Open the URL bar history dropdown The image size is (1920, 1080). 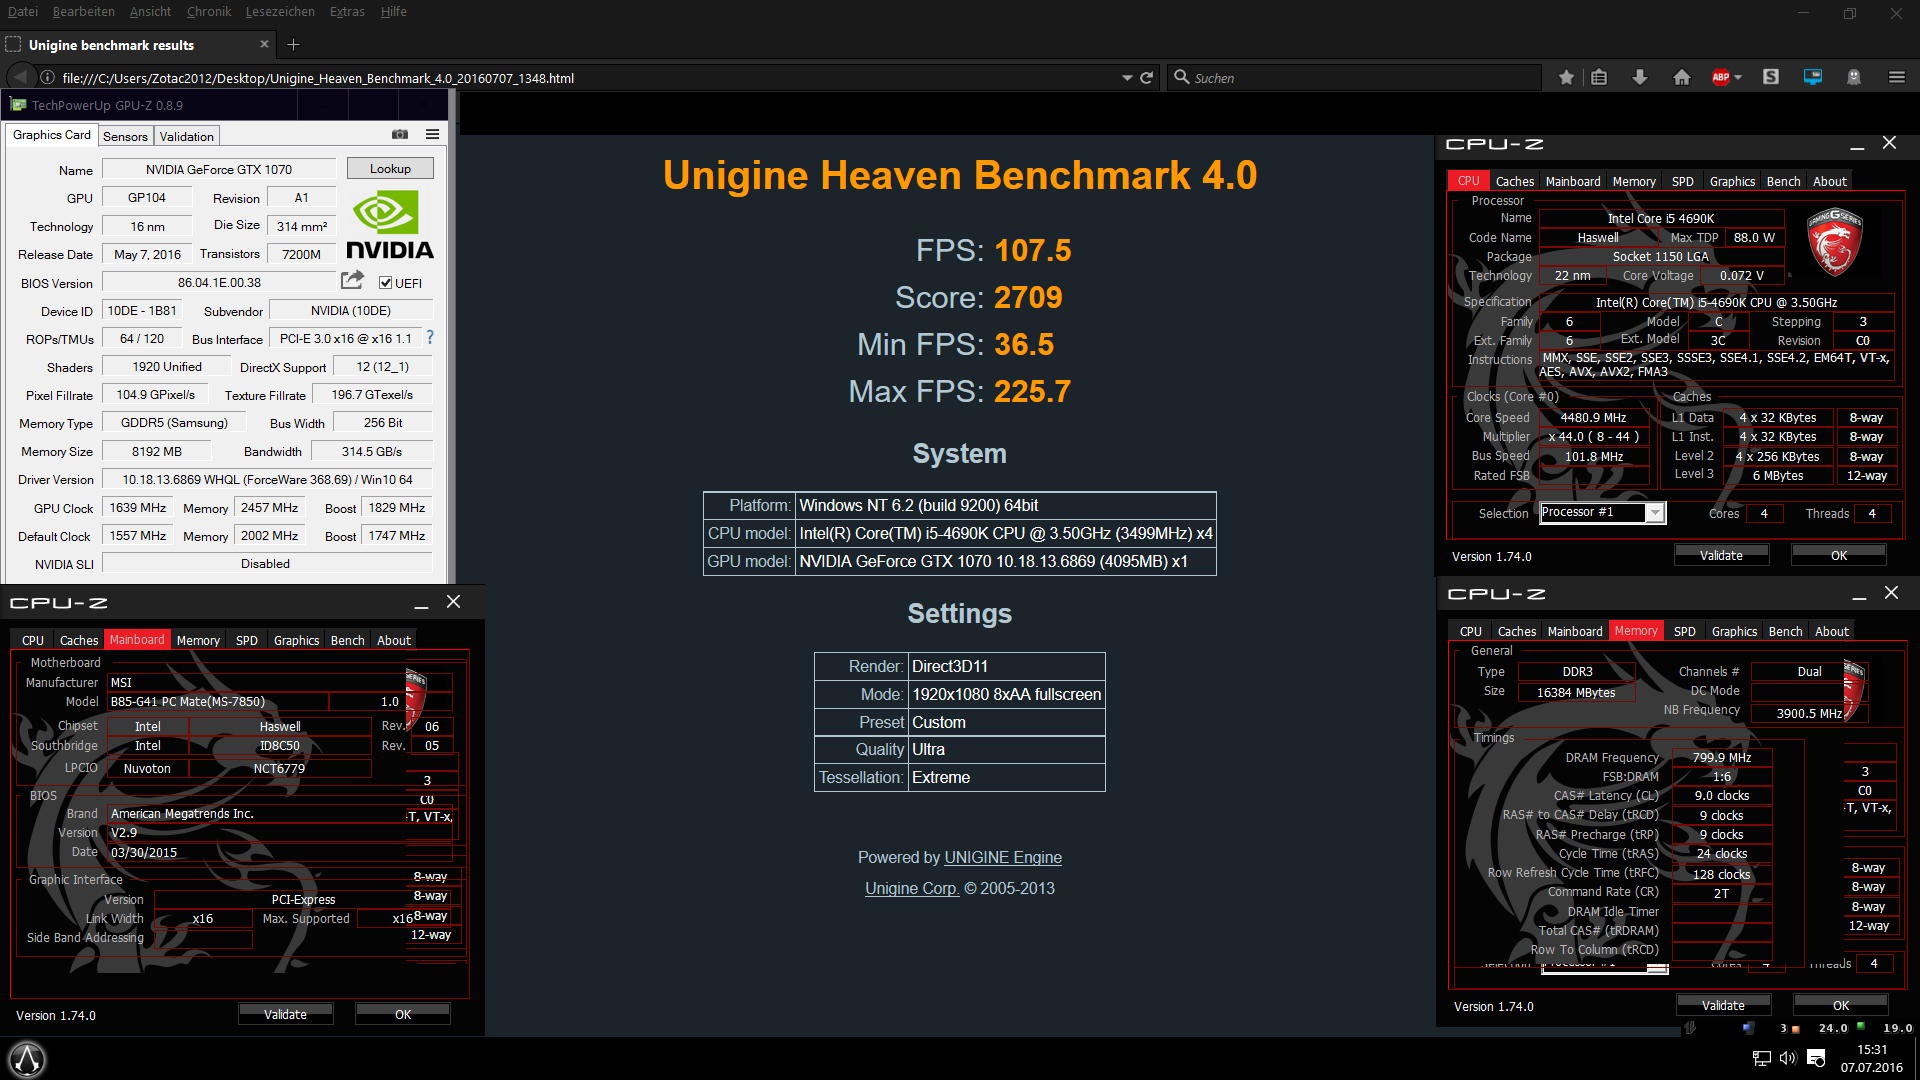coord(1127,78)
